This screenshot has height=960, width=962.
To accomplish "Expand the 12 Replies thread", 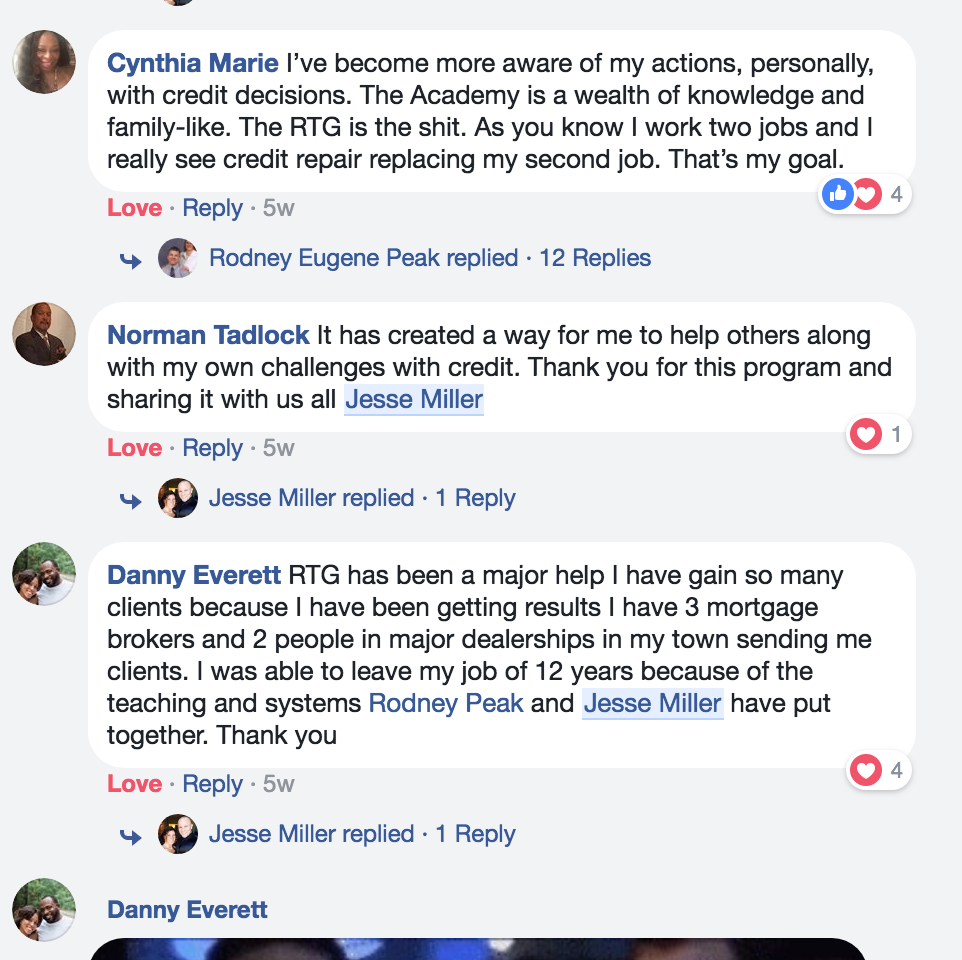I will pos(594,258).
